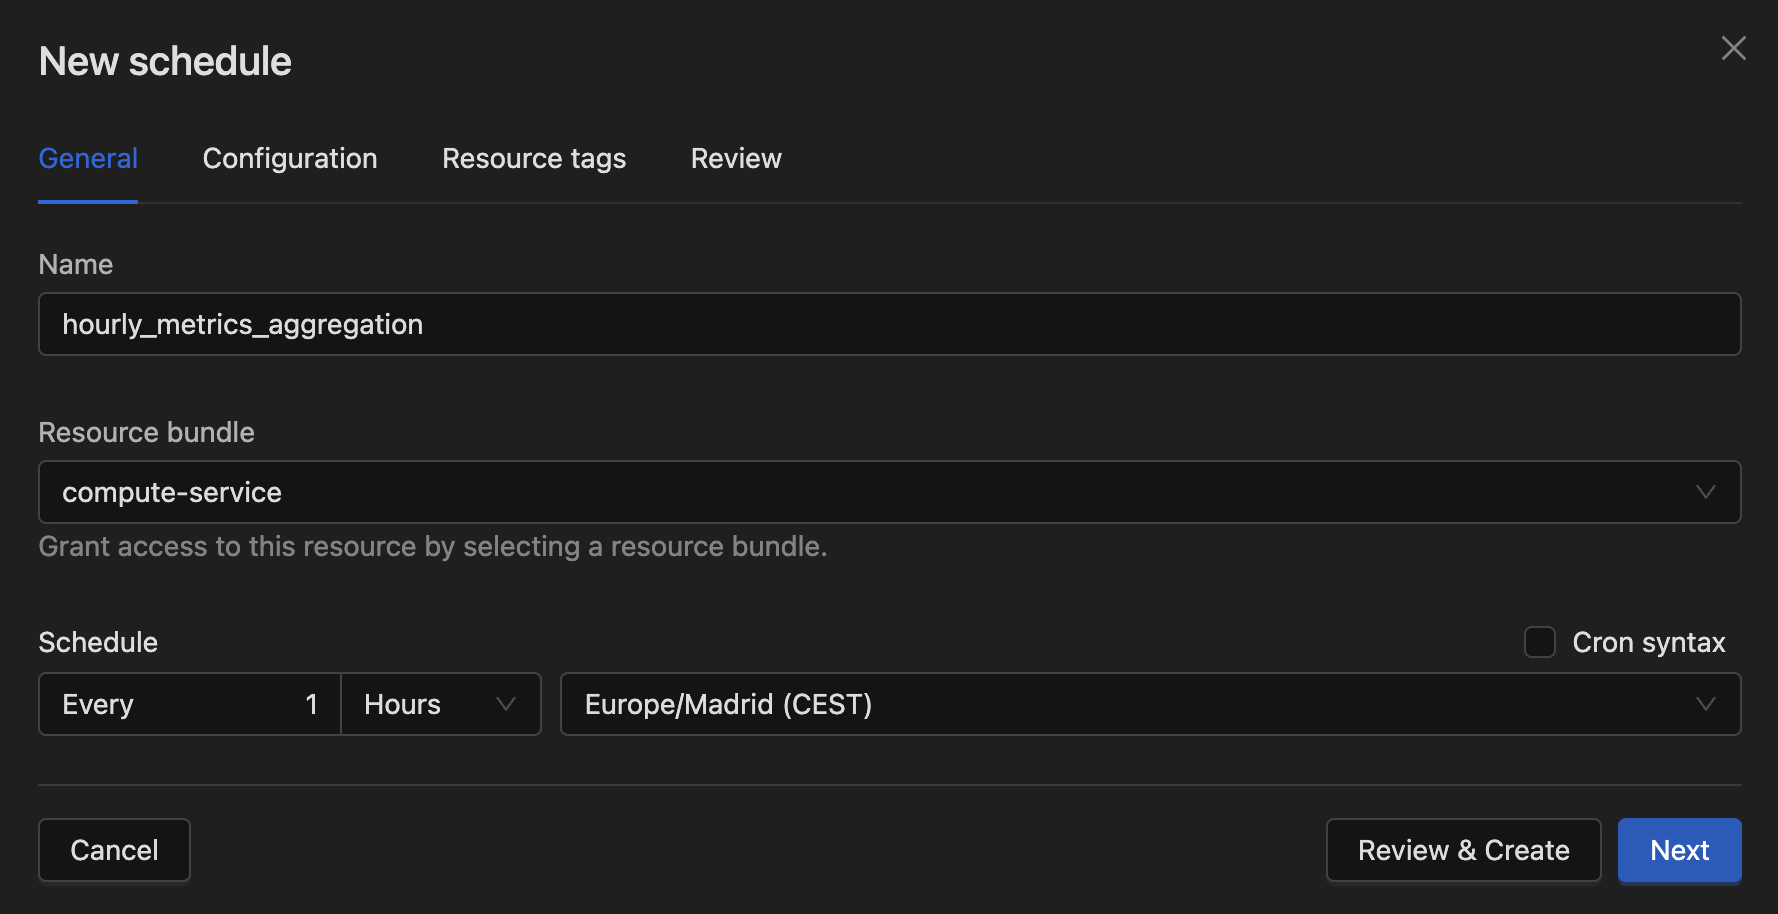
Task: Open the Europe/Madrid (CEST) timezone dropdown
Action: (x=1130, y=704)
